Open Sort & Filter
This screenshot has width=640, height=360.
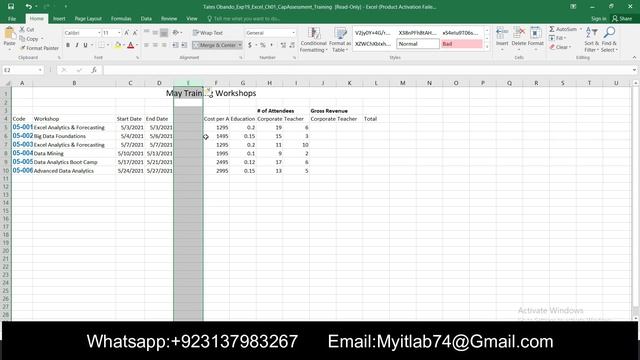click(x=591, y=40)
